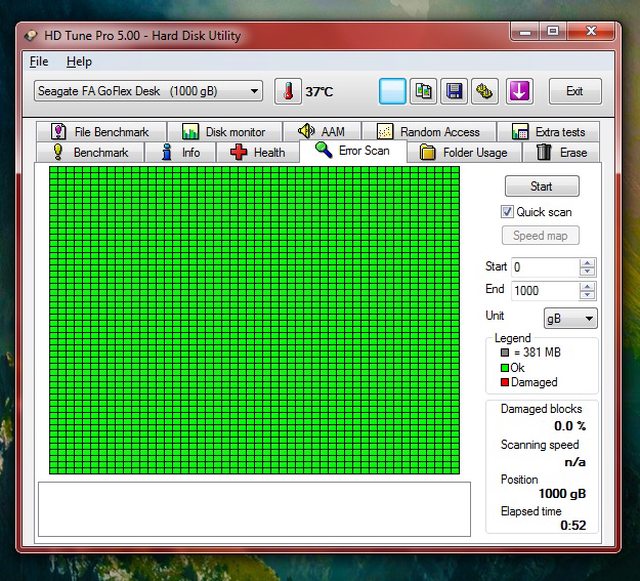640x581 pixels.
Task: Toggle the Quick scan checkbox
Action: click(x=507, y=211)
